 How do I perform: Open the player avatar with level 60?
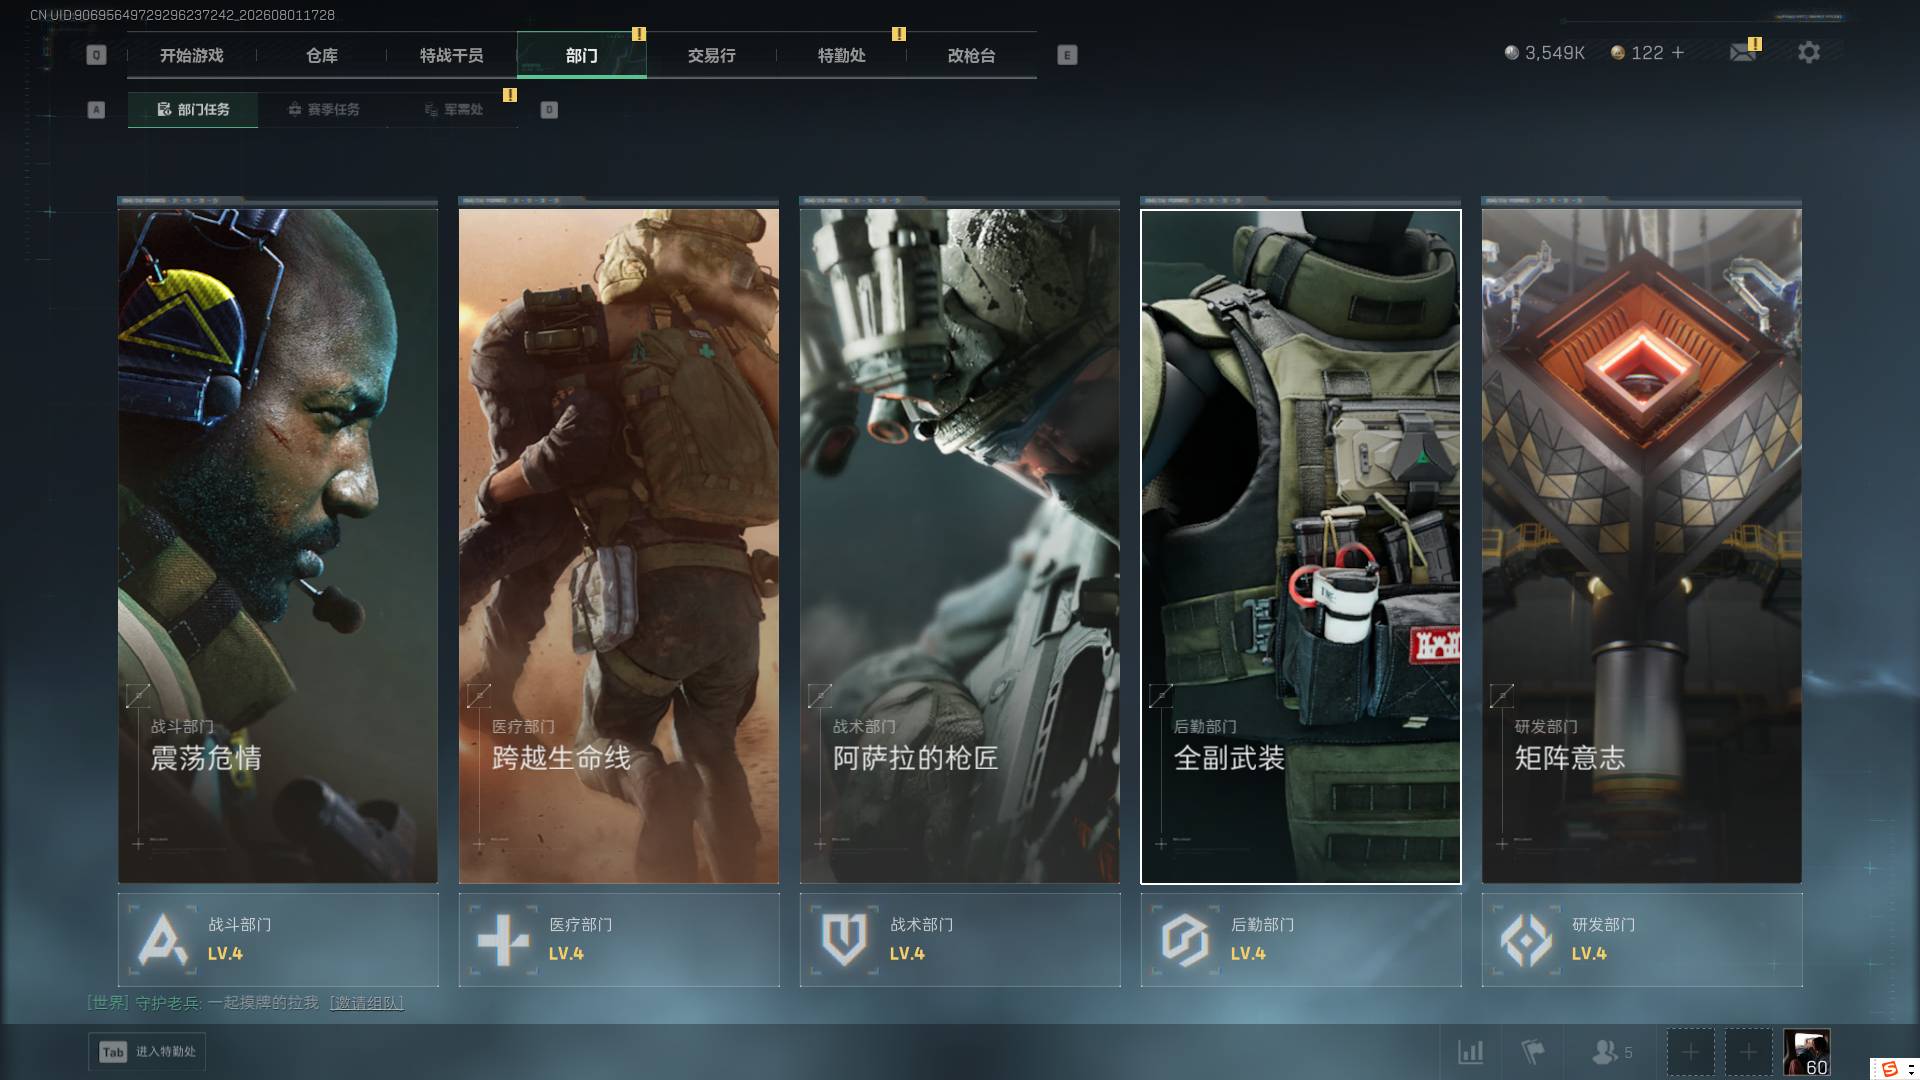point(1807,1052)
